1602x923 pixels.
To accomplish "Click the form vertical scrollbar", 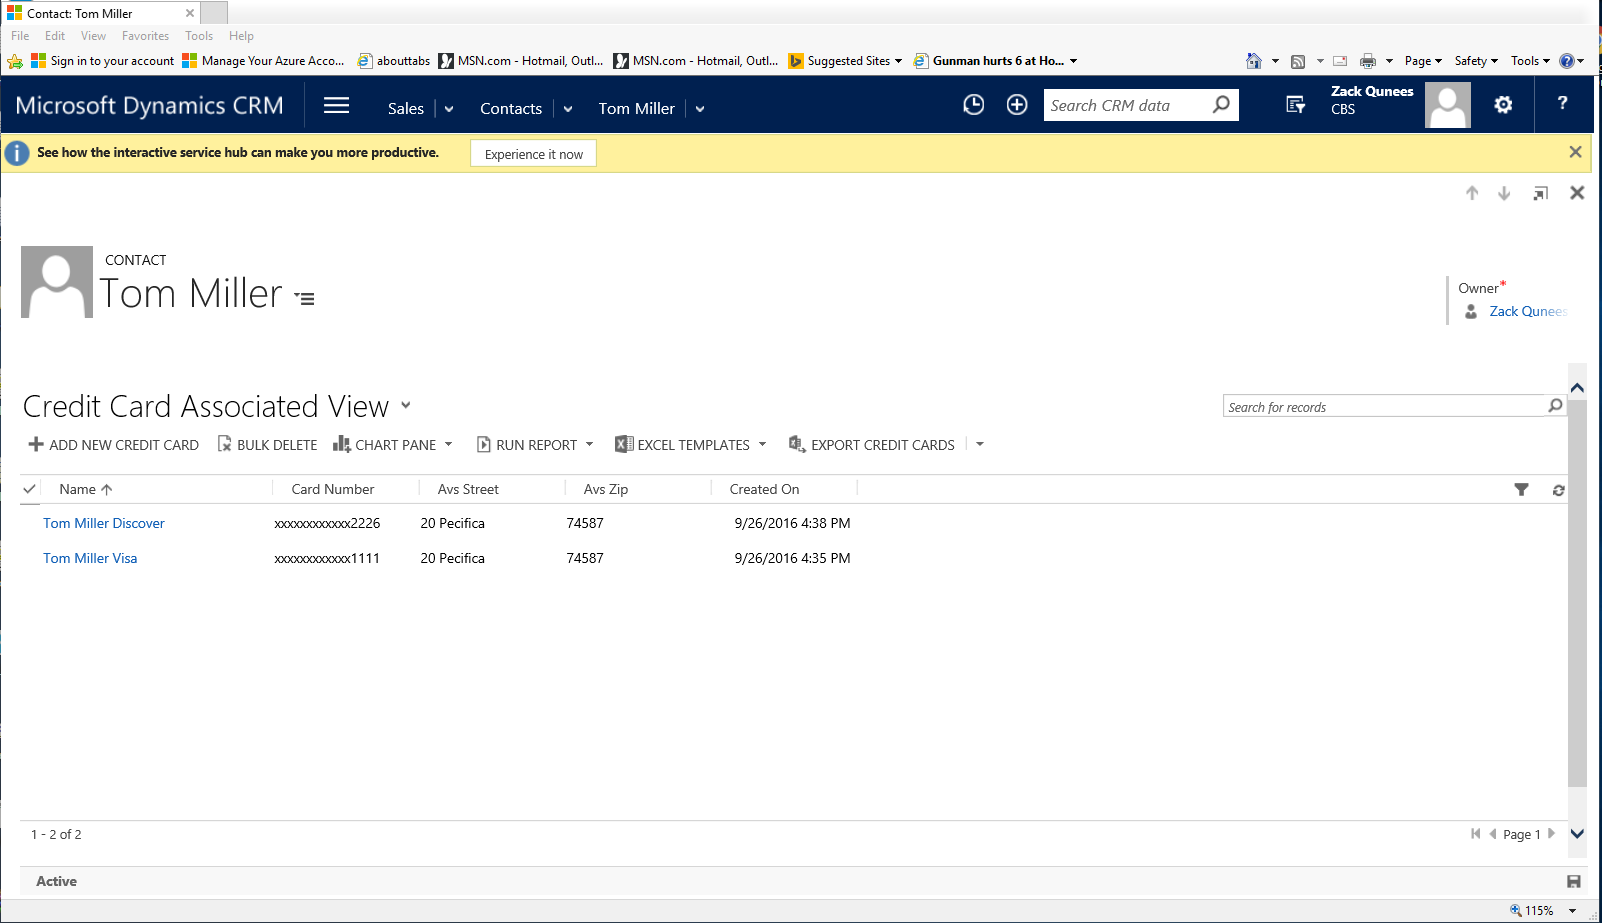I will pyautogui.click(x=1577, y=595).
